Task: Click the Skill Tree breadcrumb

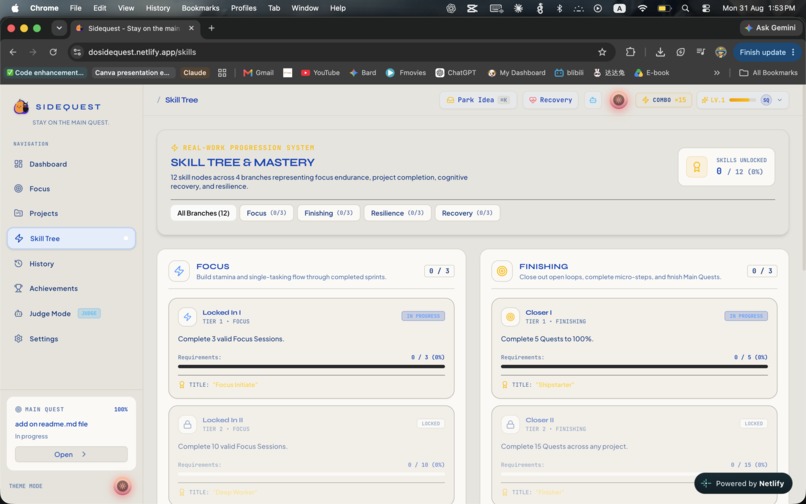Action: tap(181, 100)
